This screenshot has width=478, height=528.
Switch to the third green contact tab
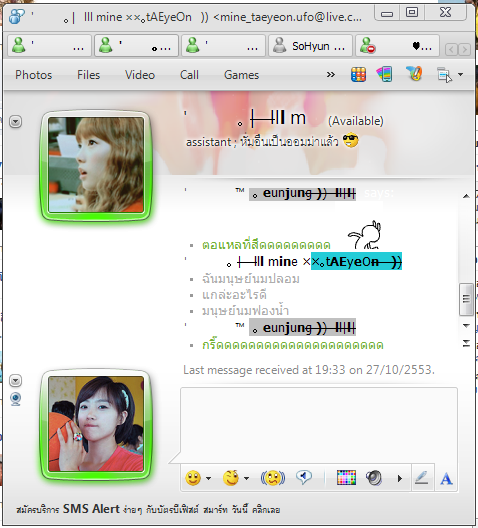224,45
